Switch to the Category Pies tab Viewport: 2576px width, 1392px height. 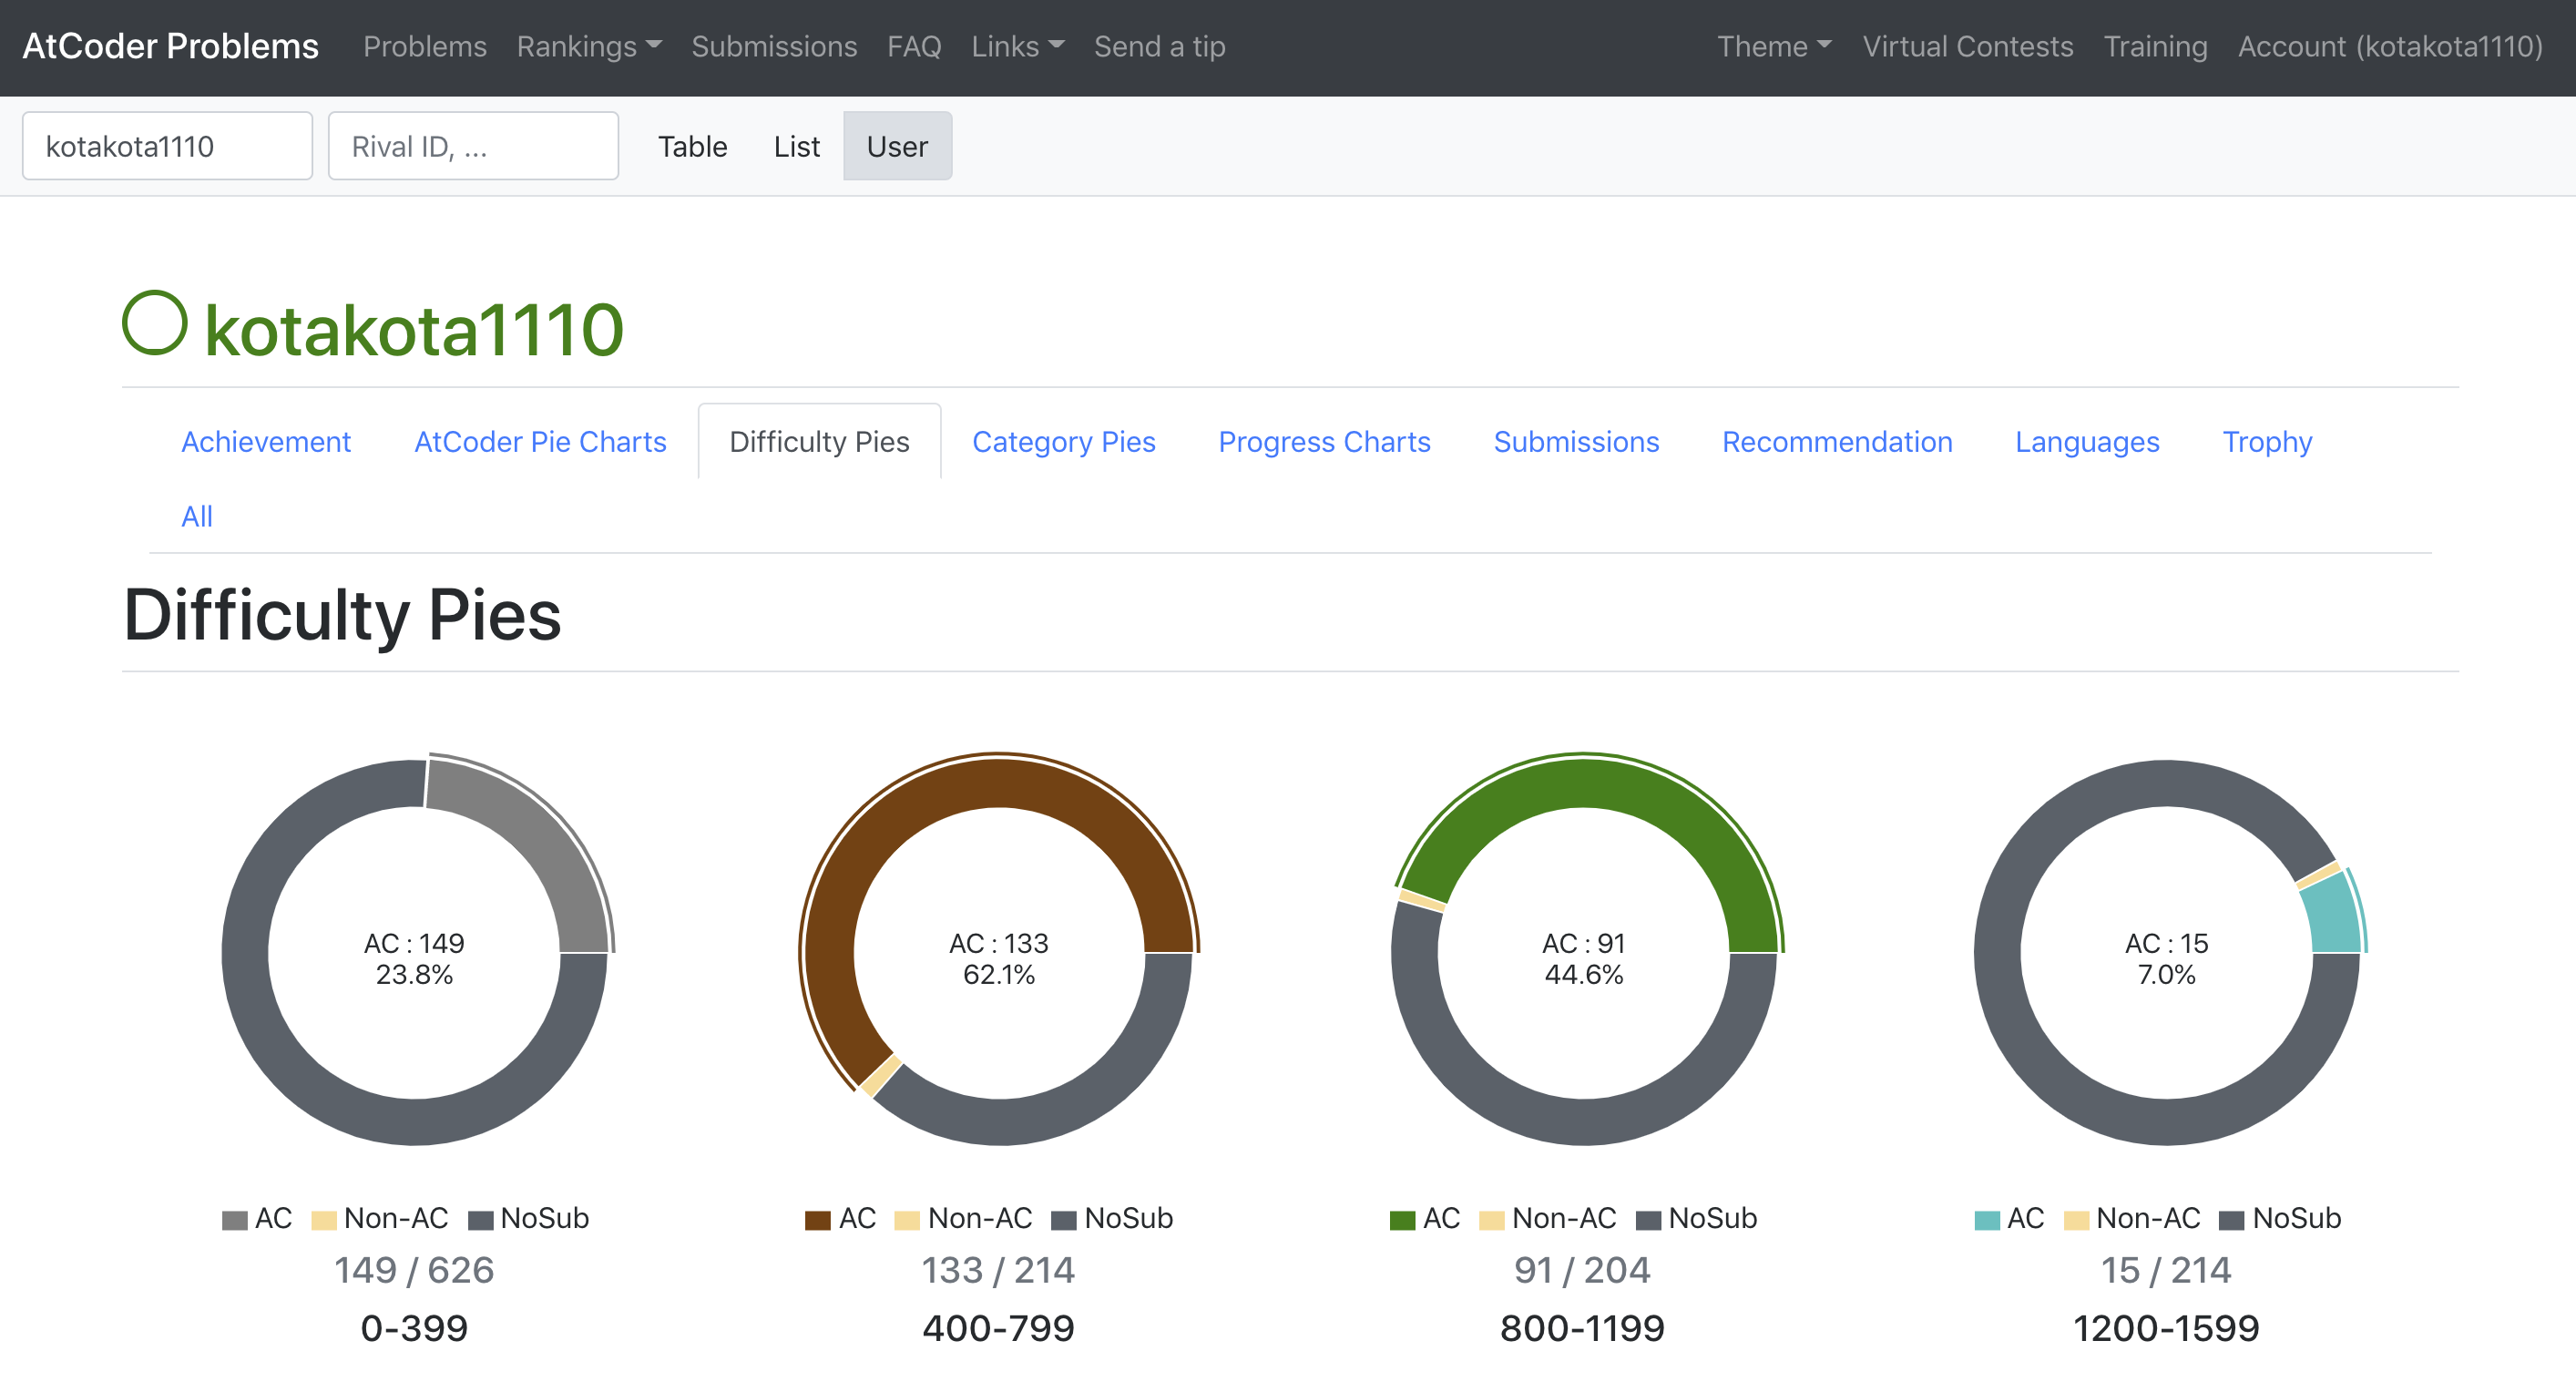(x=1063, y=441)
